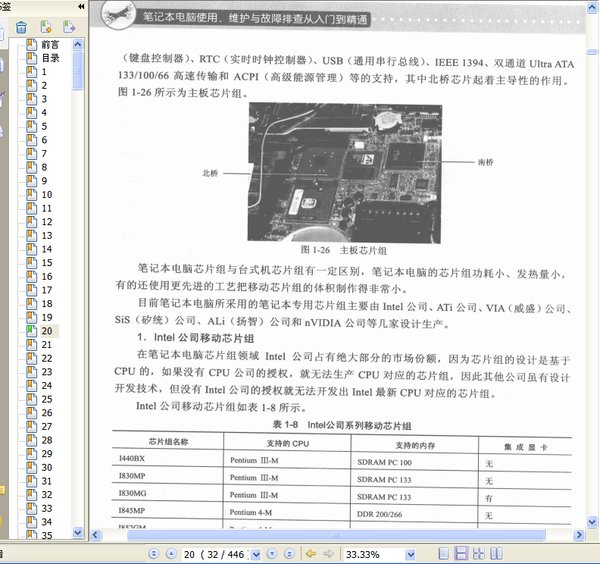Bookmark list scroll down arrow
Viewport: 600px width, 564px height.
pyautogui.click(x=78, y=532)
